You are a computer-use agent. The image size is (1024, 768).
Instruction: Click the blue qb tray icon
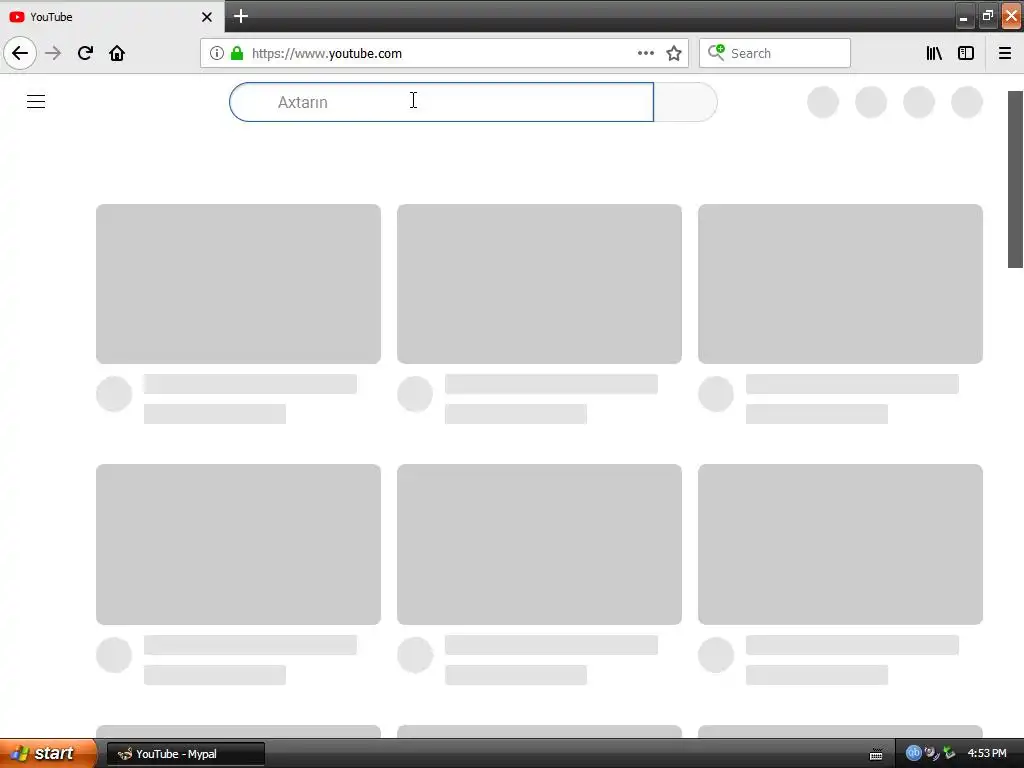914,753
